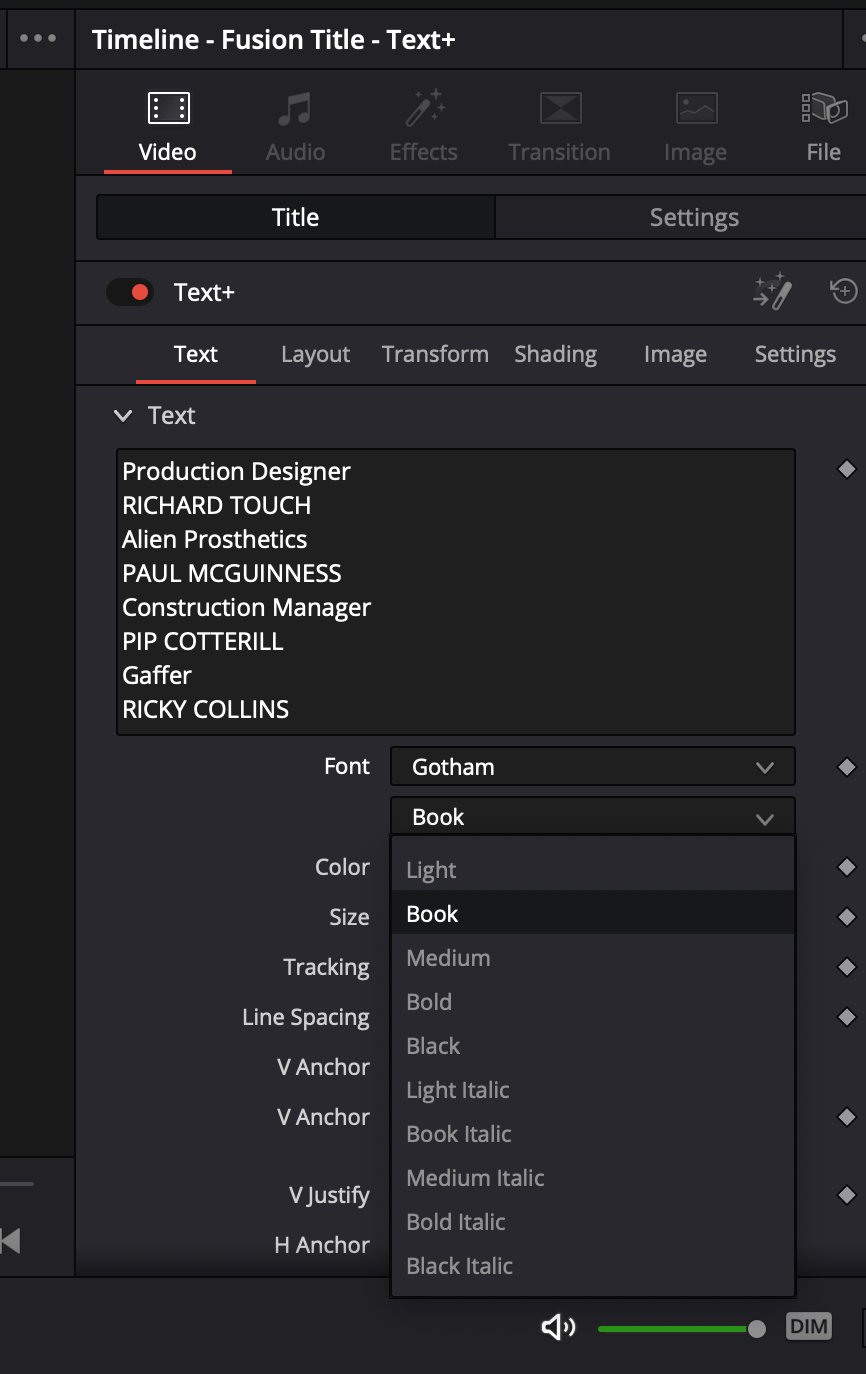Choose Book Italic font style
Screen dimensions: 866x1374
pos(593,1134)
